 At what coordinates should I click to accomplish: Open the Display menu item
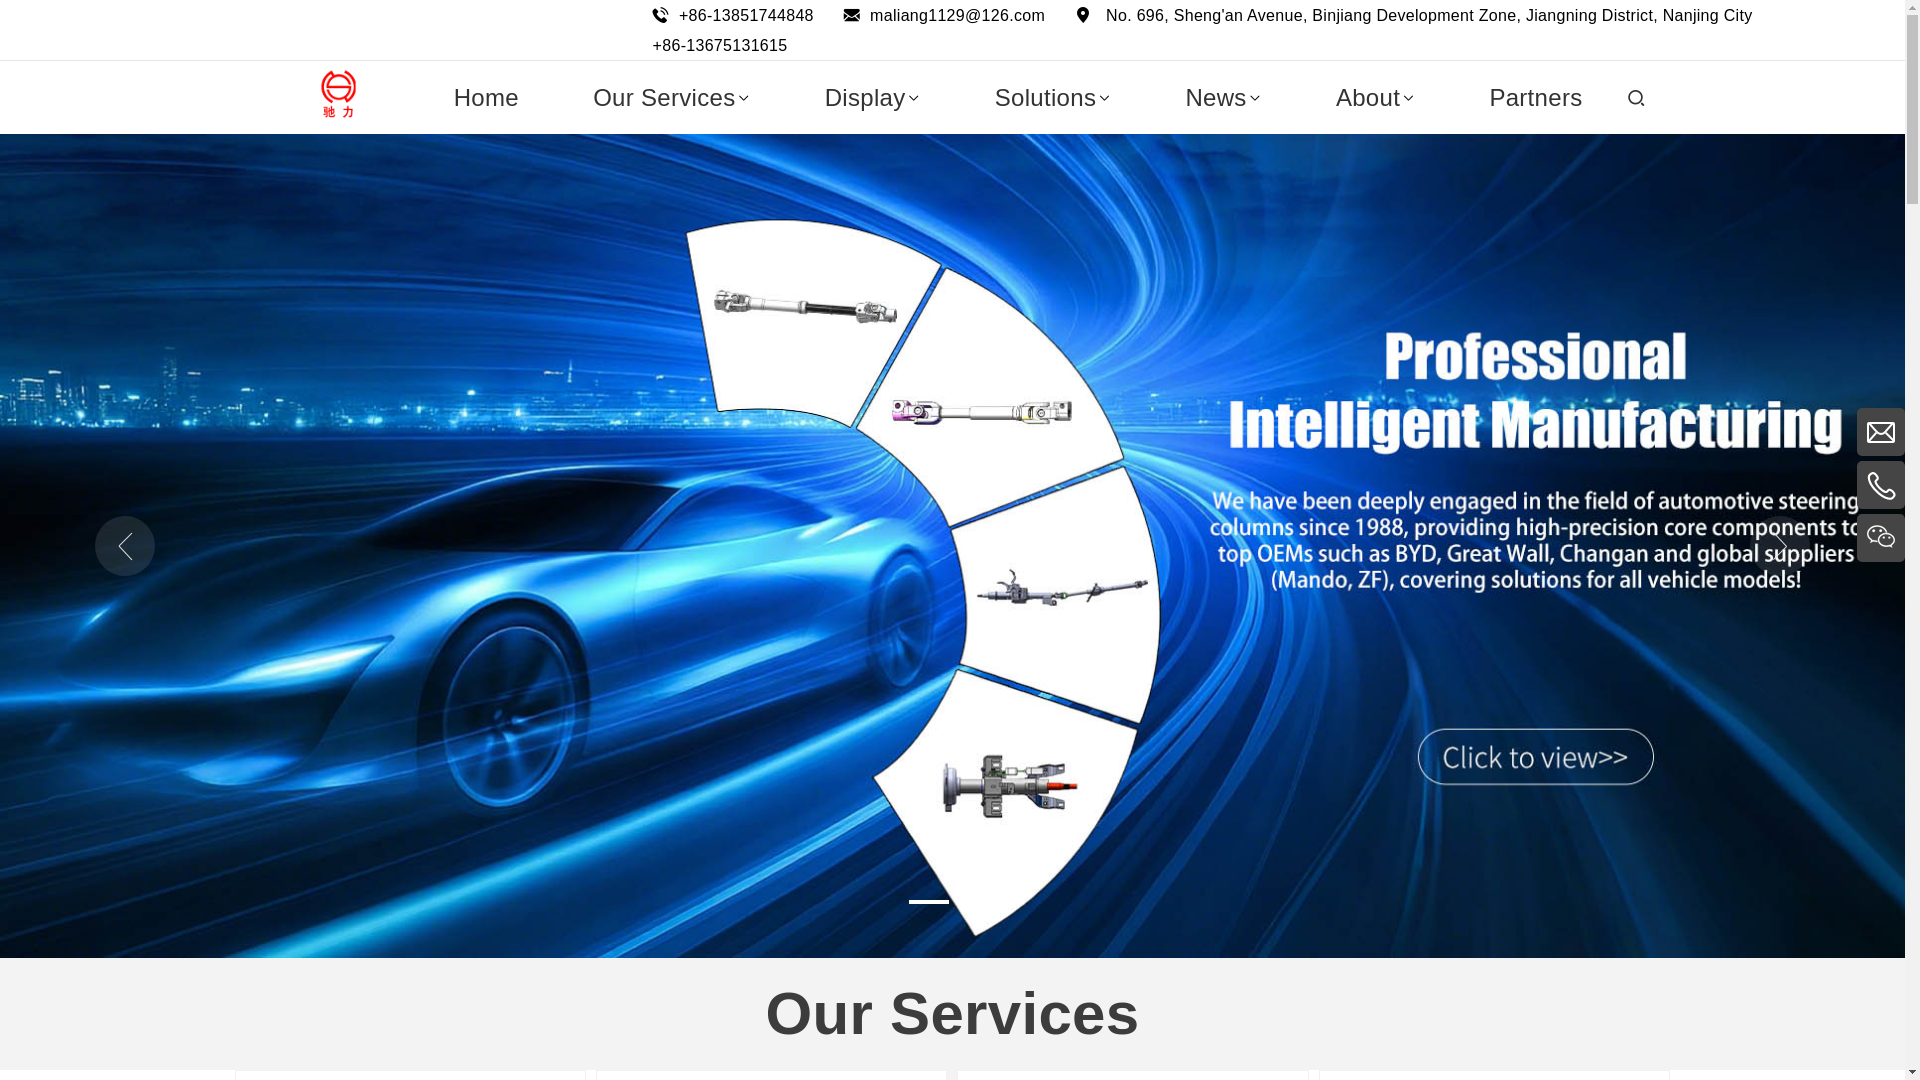(865, 98)
